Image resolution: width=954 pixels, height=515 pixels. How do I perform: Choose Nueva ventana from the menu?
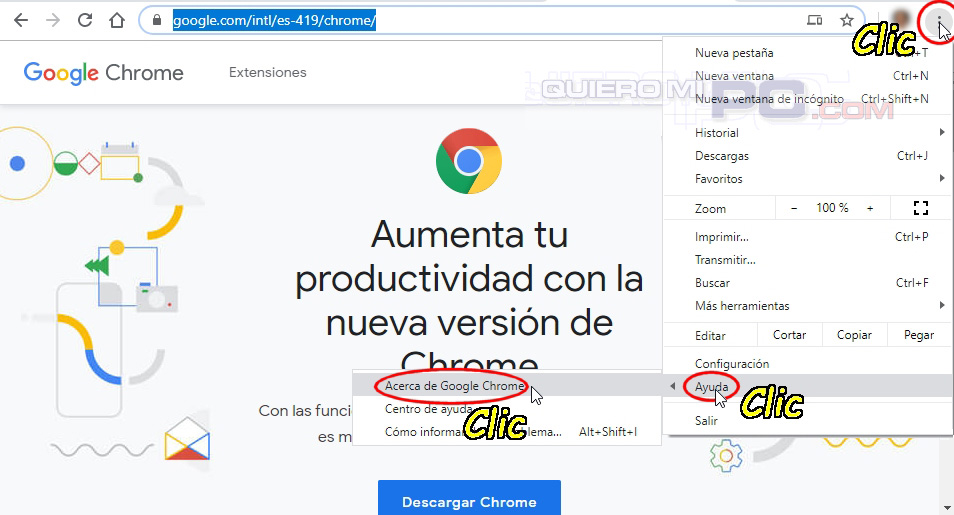[x=808, y=76]
